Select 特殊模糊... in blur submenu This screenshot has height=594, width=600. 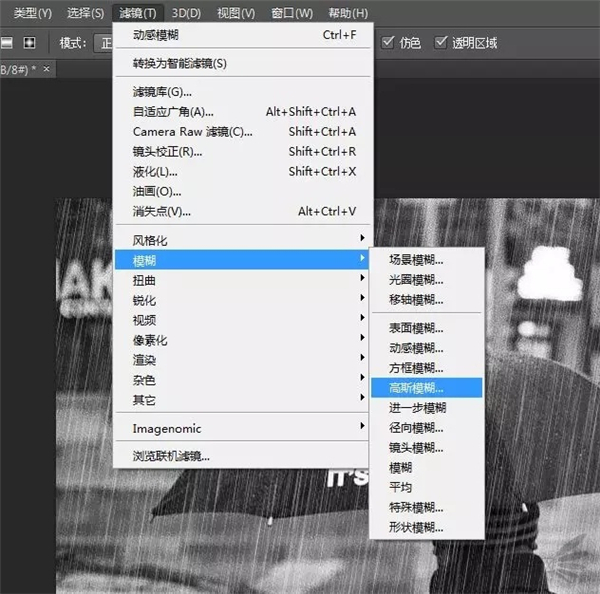(x=427, y=507)
